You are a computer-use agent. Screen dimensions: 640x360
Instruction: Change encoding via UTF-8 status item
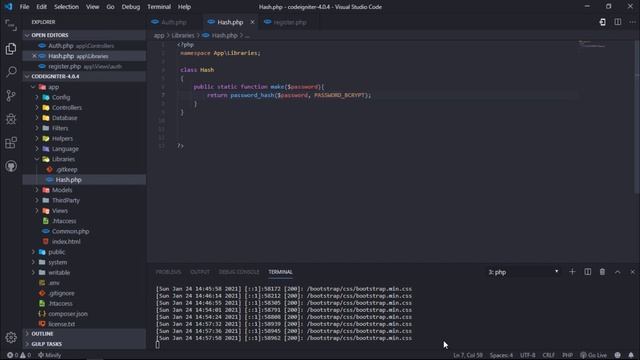[527, 355]
